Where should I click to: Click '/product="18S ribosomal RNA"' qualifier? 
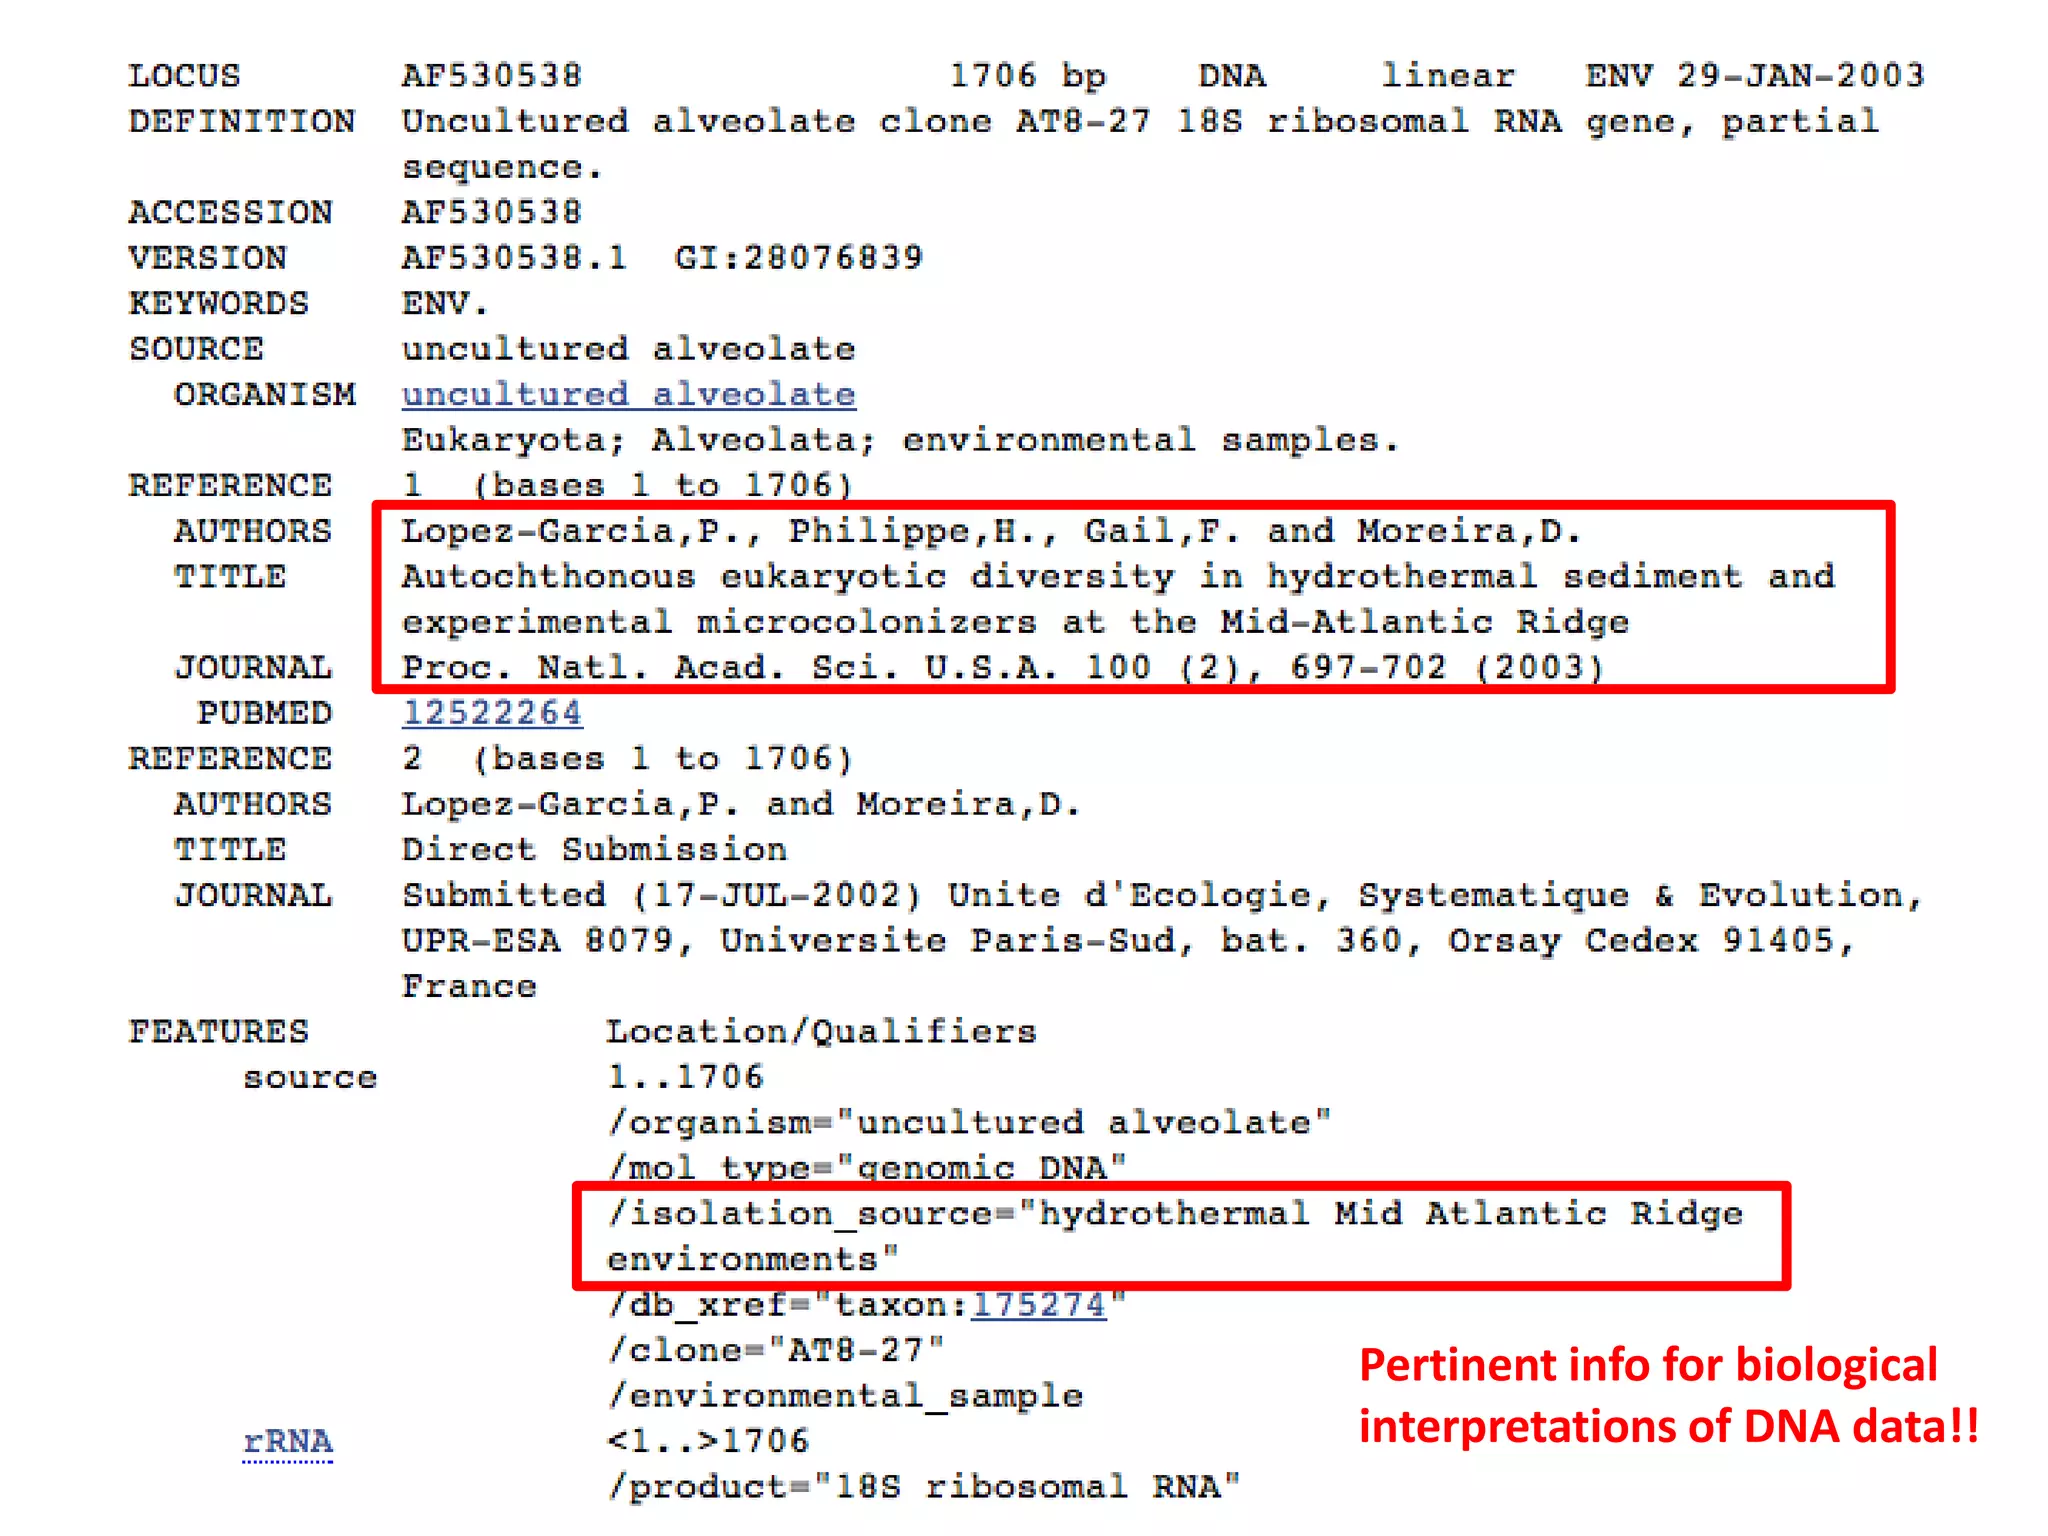(x=923, y=1487)
